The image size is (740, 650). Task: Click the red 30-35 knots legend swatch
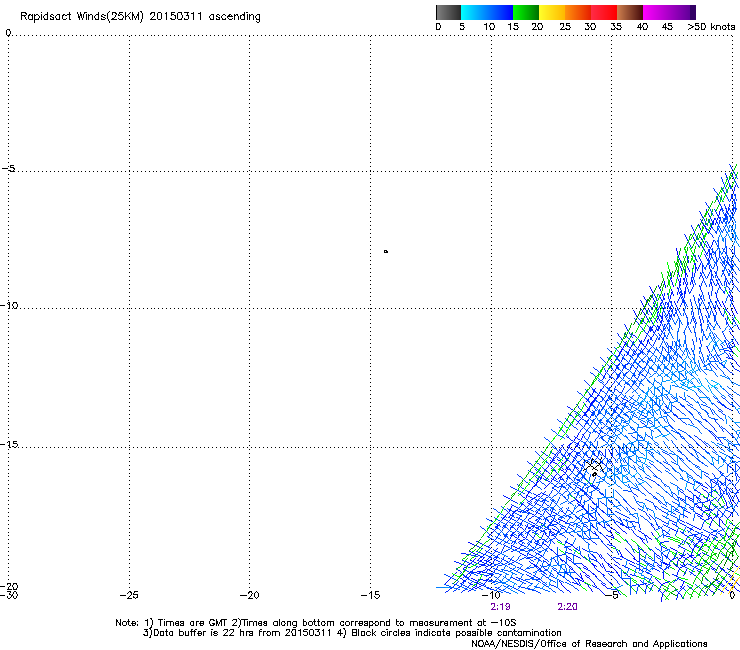(x=604, y=12)
